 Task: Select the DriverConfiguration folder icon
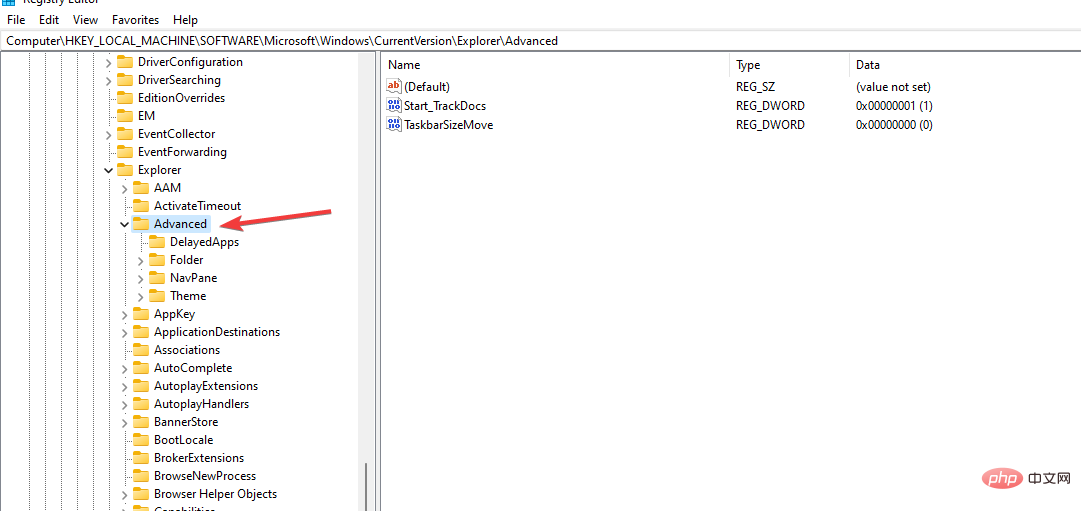(125, 62)
